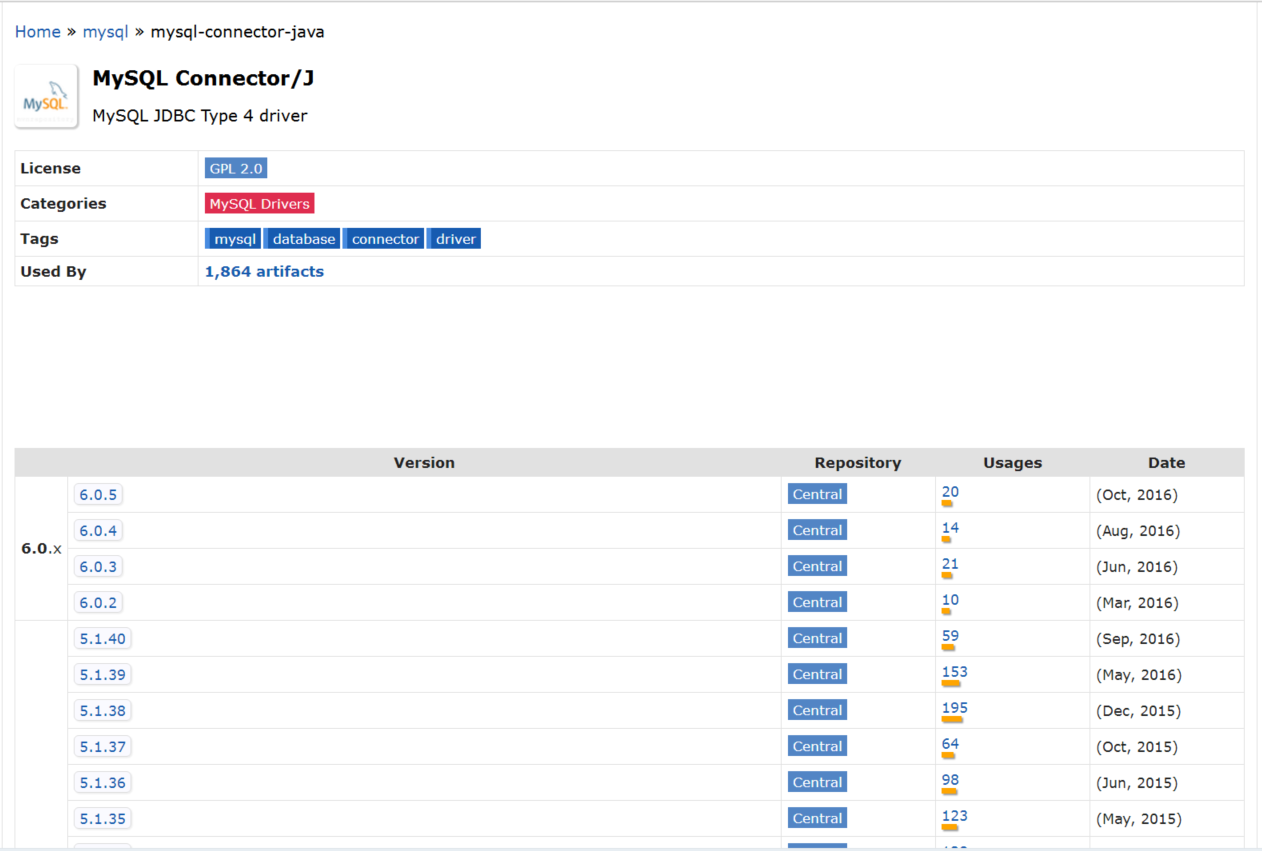1262x851 pixels.
Task: Open the 1,864 artifacts link
Action: click(264, 272)
